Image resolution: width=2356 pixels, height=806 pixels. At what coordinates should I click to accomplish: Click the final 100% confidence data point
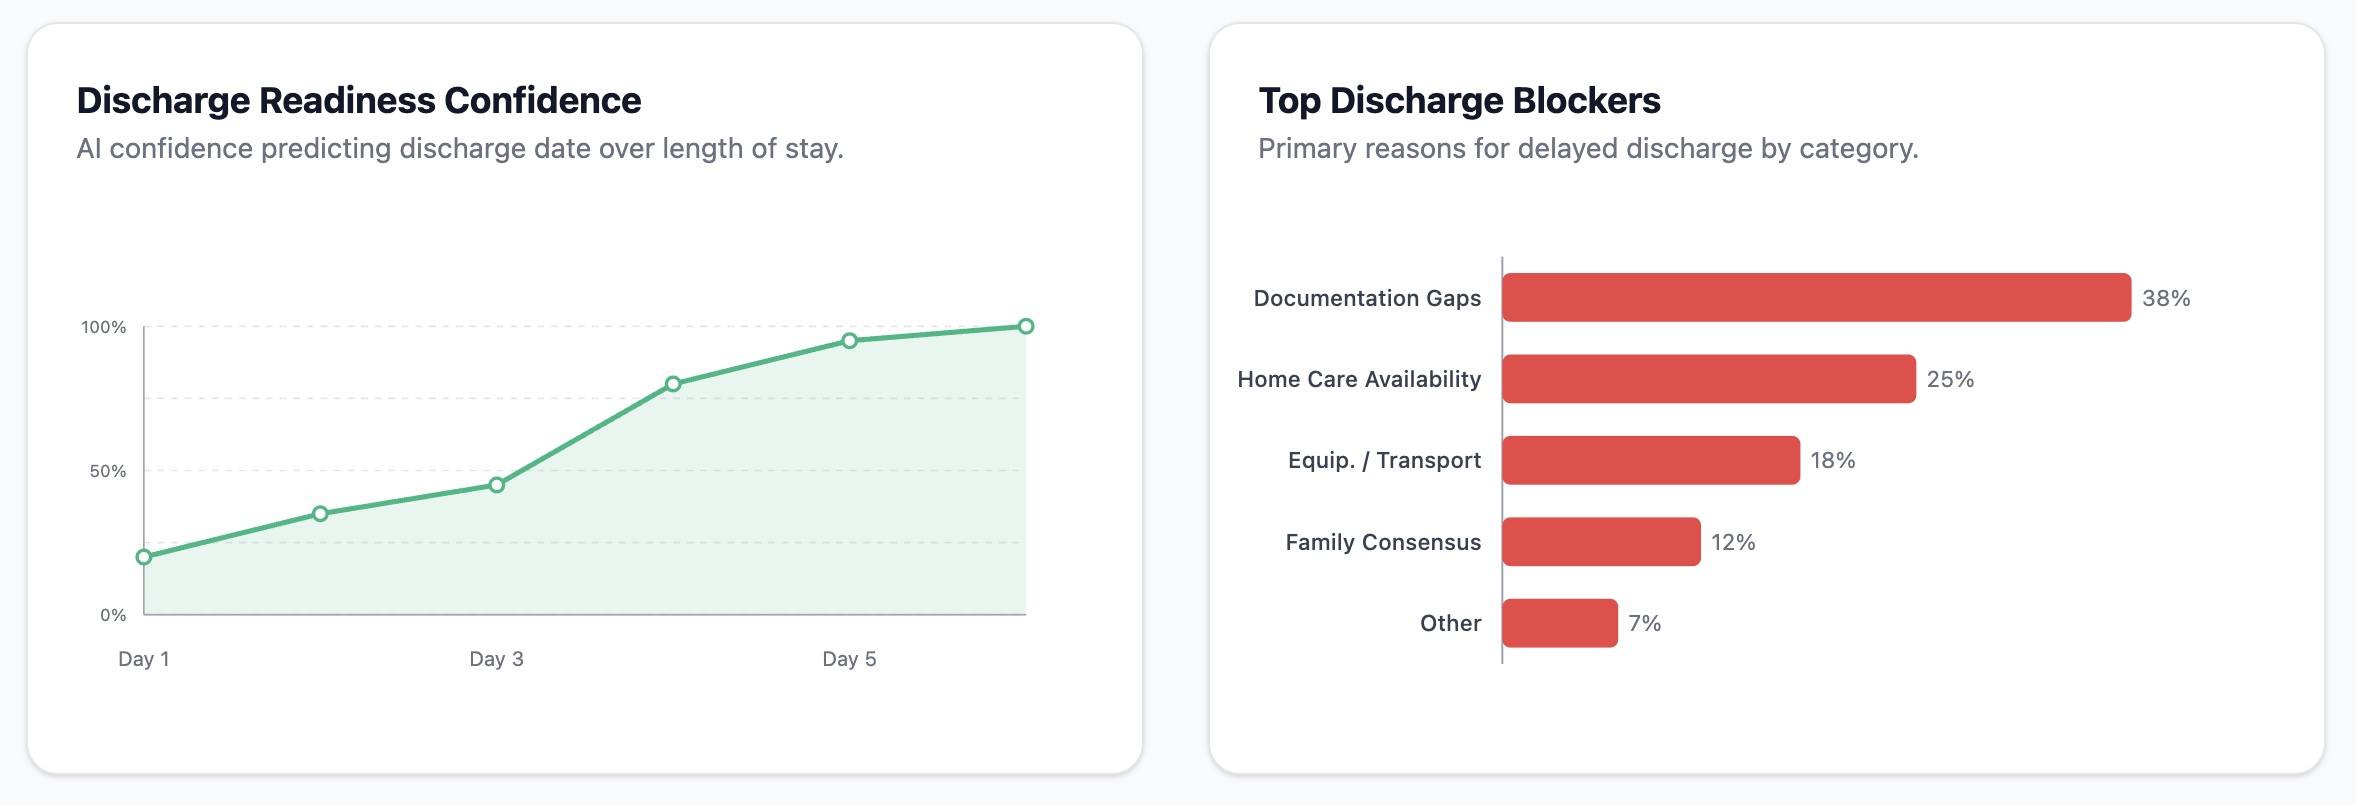tap(1026, 326)
